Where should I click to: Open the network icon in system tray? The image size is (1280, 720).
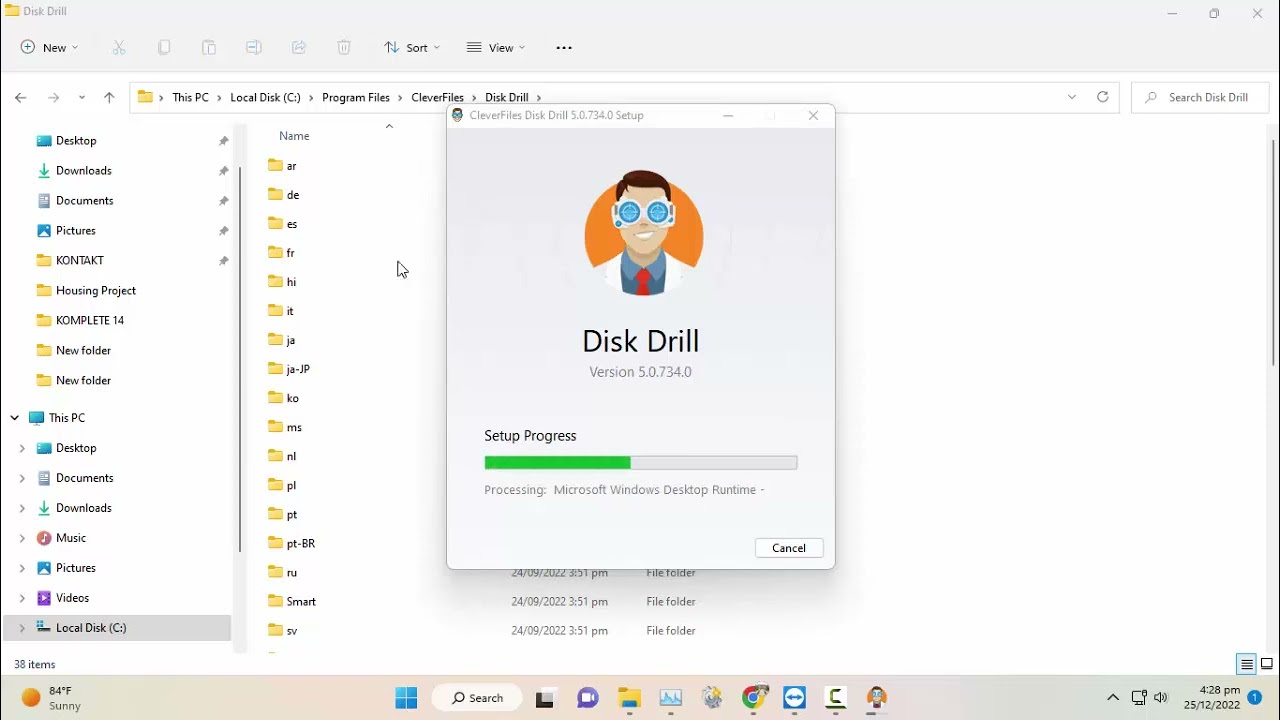tap(1139, 698)
